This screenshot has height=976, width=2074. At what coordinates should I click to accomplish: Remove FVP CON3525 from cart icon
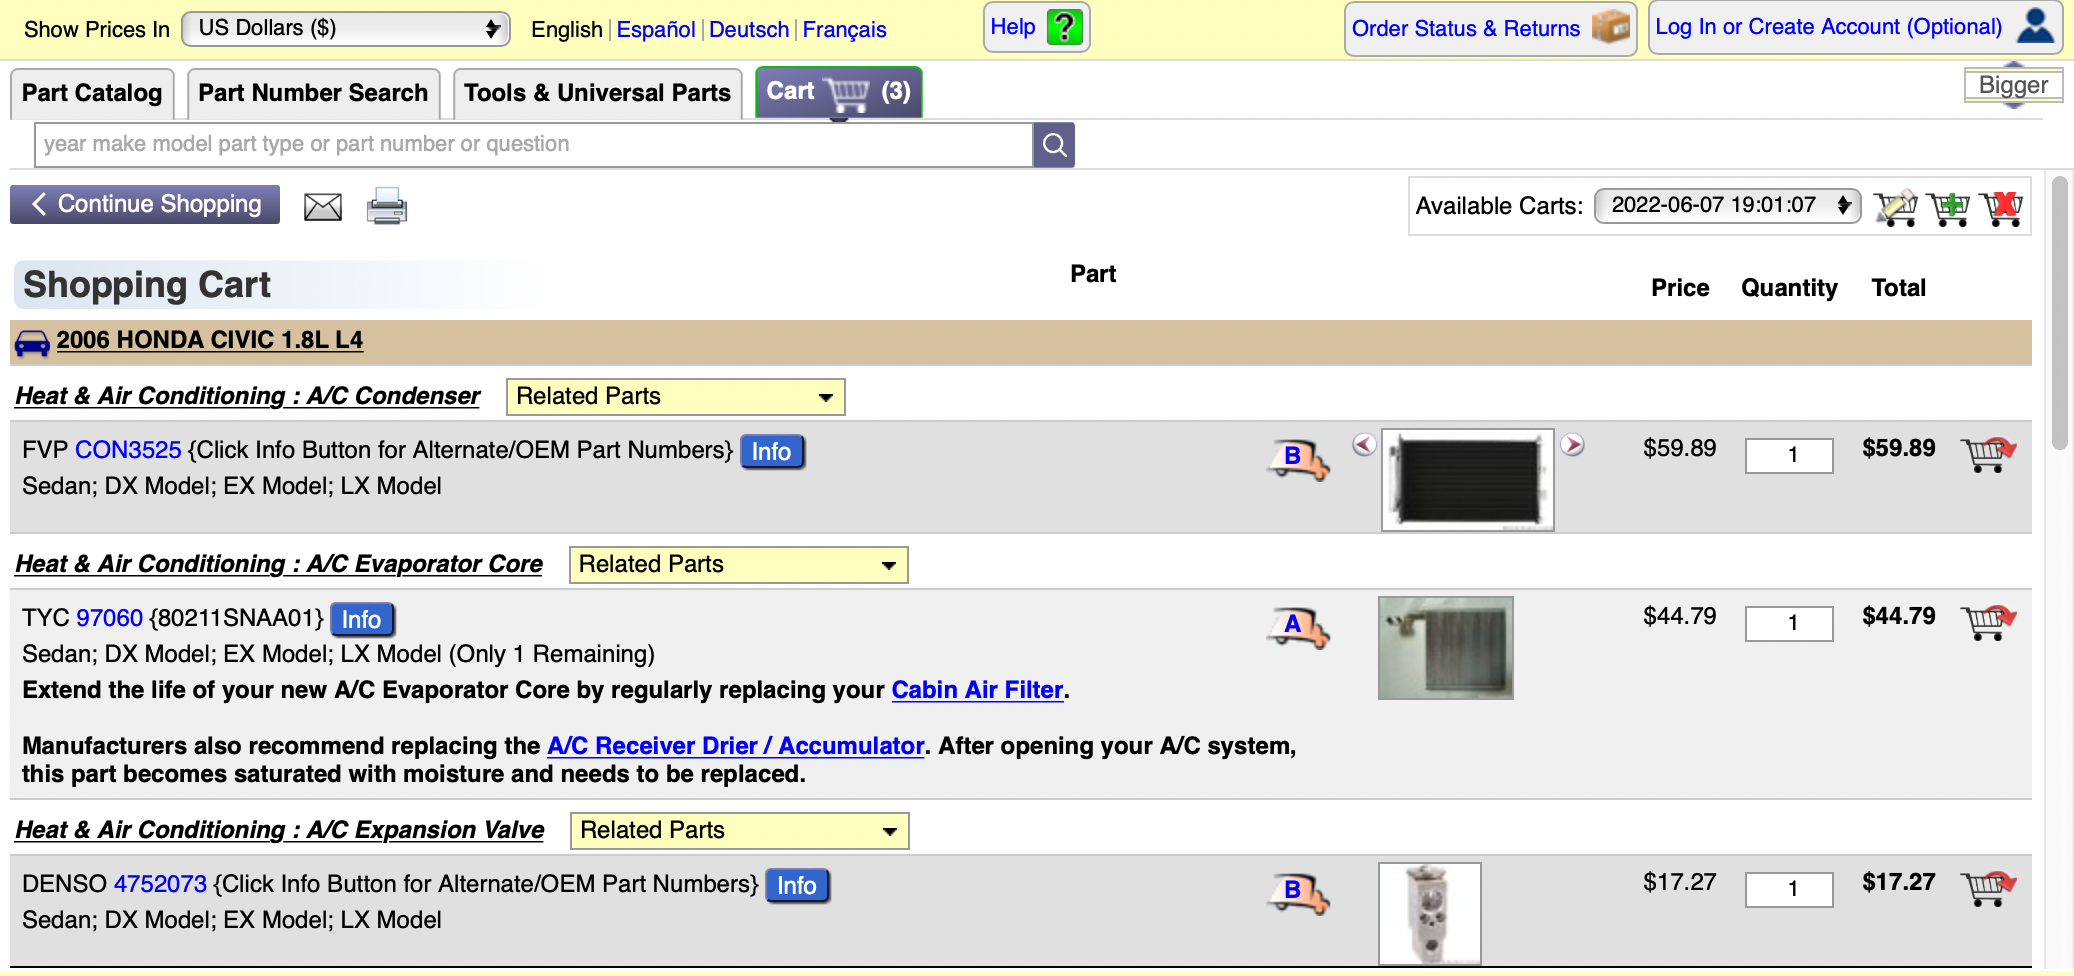(x=1988, y=455)
